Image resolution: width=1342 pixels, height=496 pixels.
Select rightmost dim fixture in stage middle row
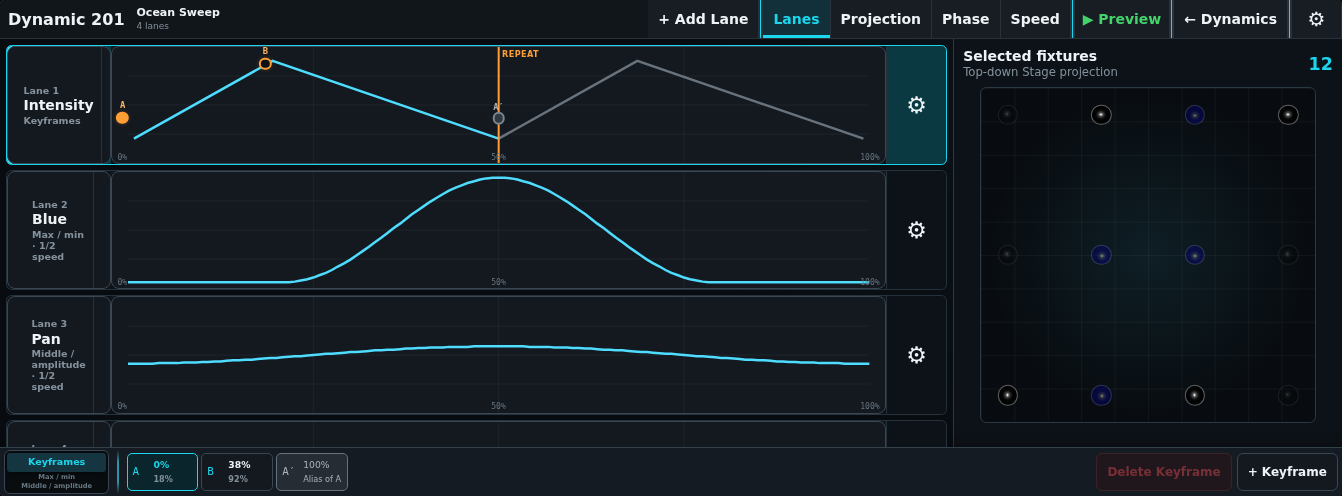point(1288,255)
